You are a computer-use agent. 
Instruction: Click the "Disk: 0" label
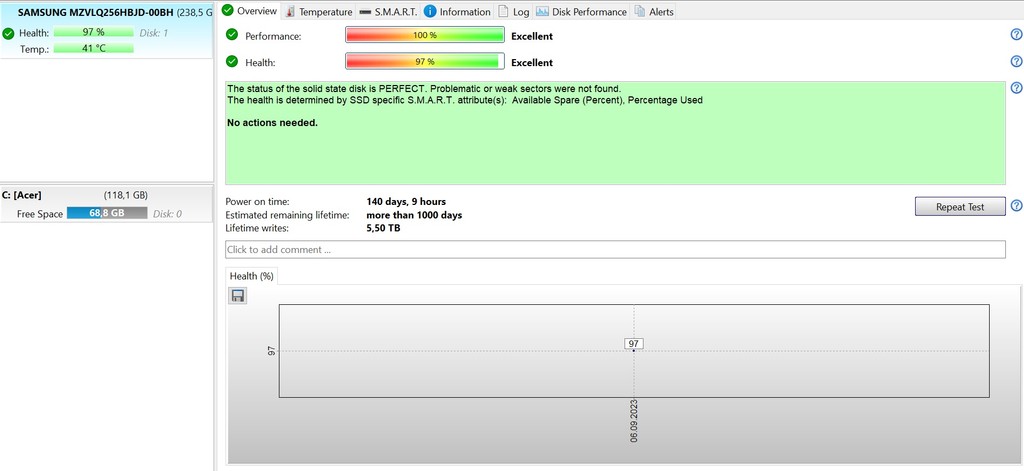[167, 214]
